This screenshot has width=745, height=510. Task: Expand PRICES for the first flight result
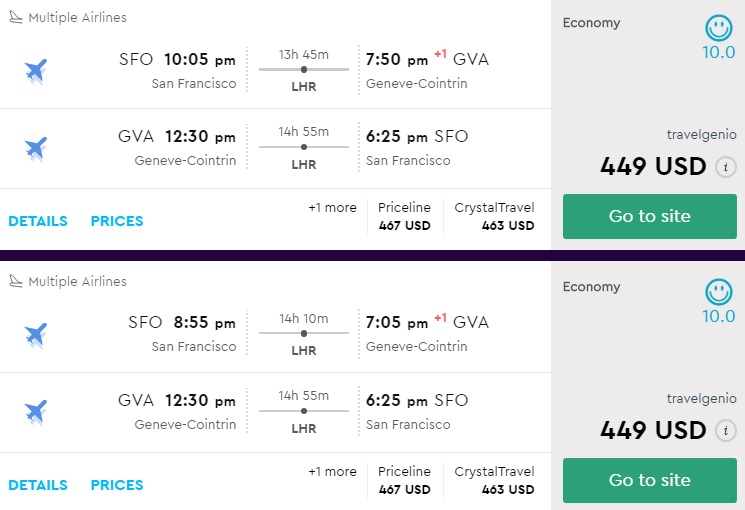pyautogui.click(x=117, y=221)
